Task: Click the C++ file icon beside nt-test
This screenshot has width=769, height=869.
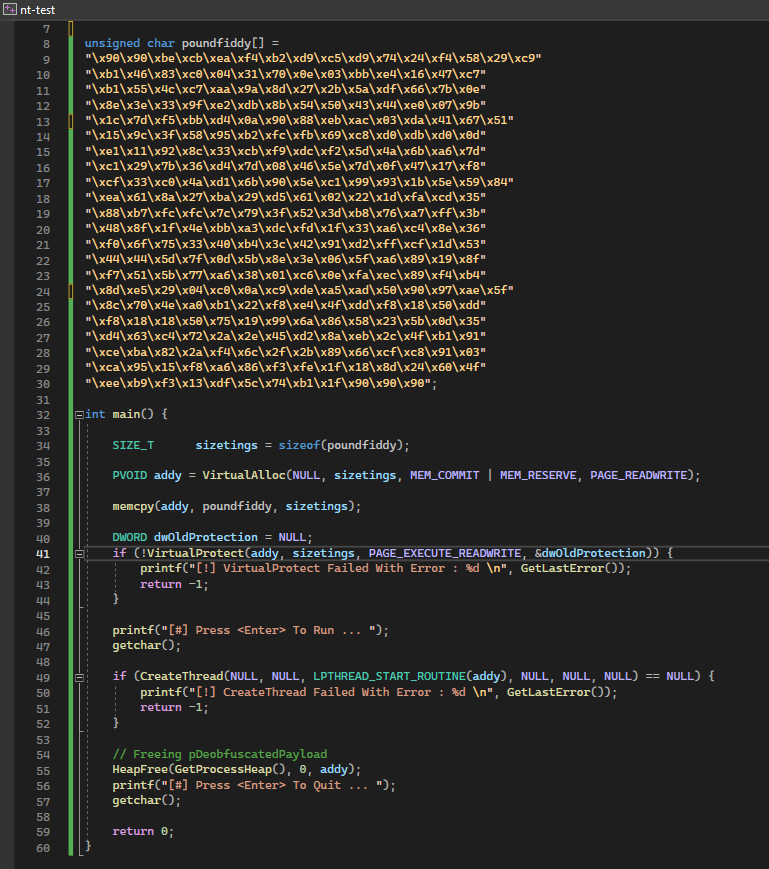Action: click(9, 9)
